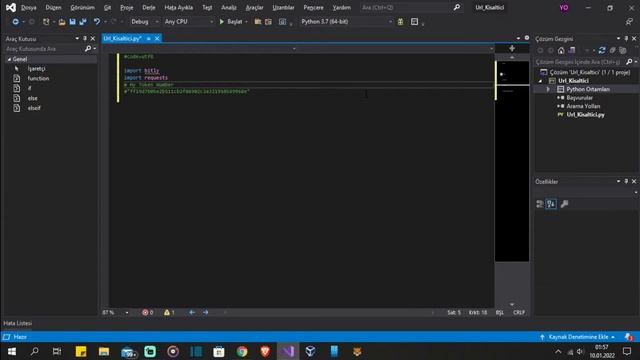Open the Görünüm menu
Image resolution: width=640 pixels, height=360 pixels.
pyautogui.click(x=82, y=7)
